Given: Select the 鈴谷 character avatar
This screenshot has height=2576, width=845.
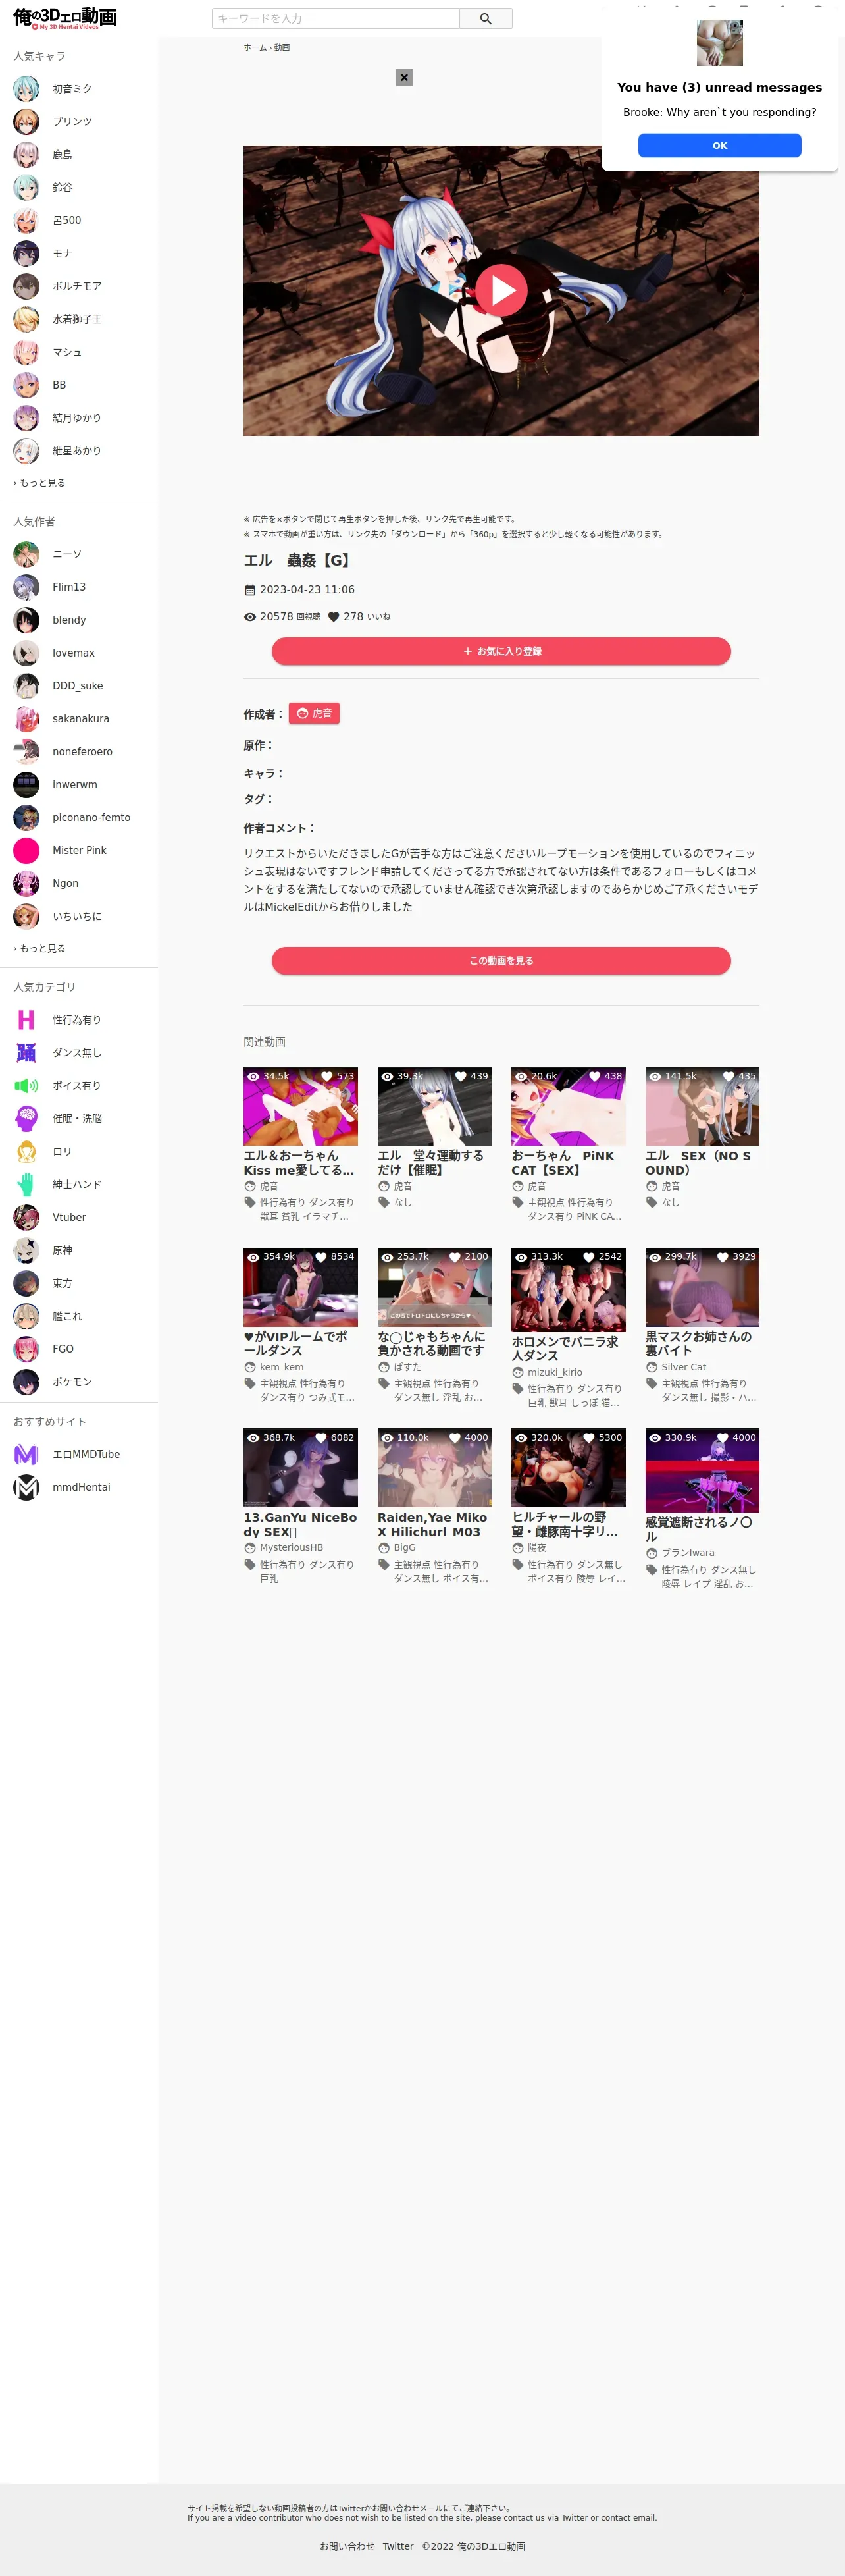Looking at the screenshot, I should click(26, 188).
